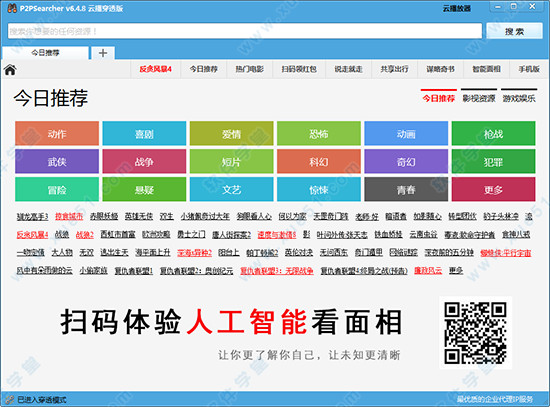Open 扫码领红包 in the navigation bar
The image size is (550, 407).
(299, 69)
